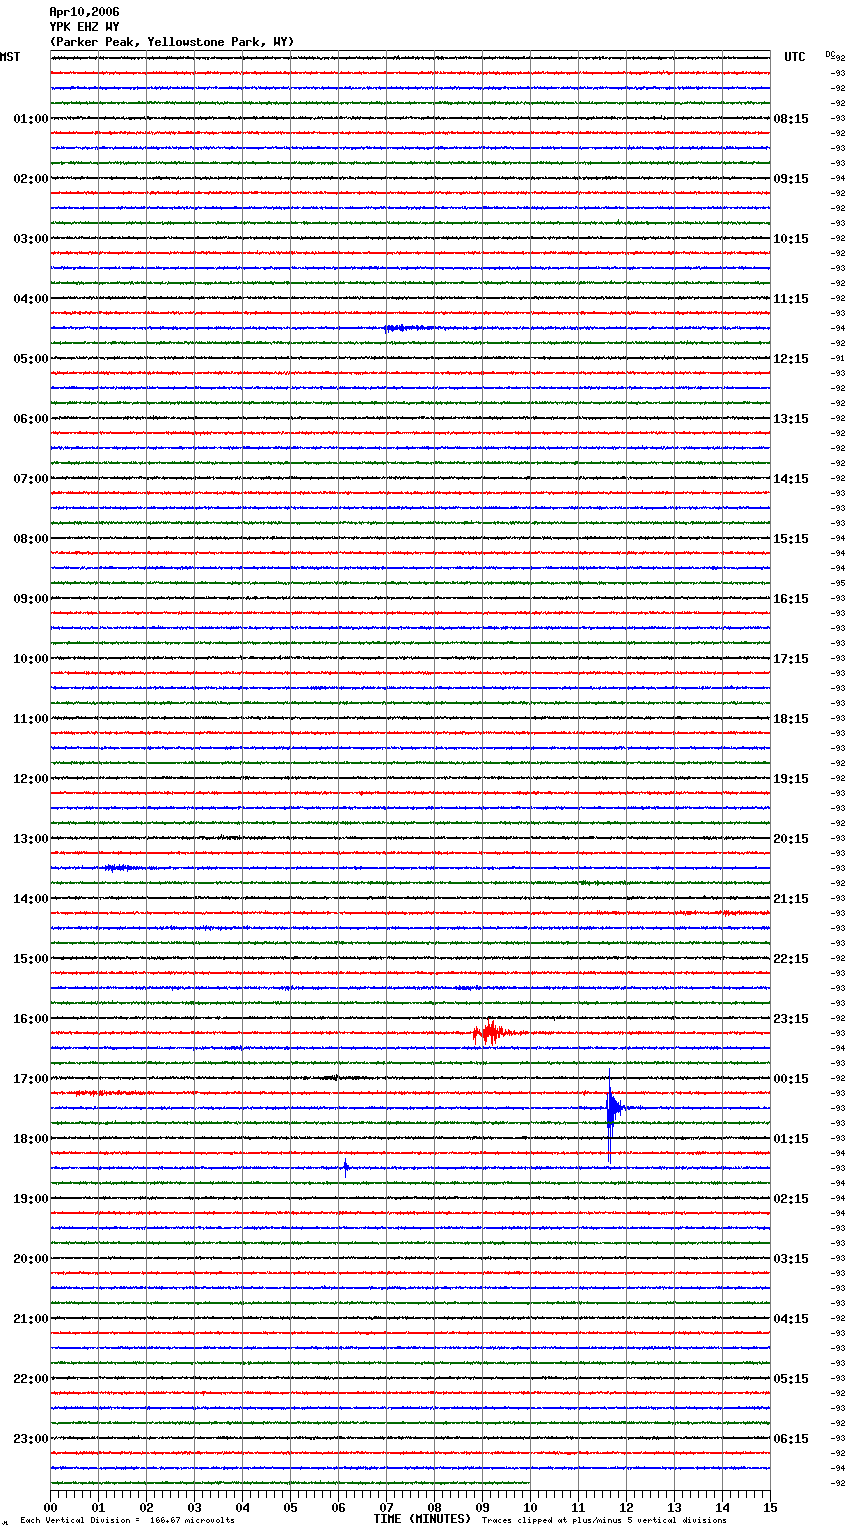Click the UTC timezone label
Image resolution: width=850 pixels, height=1534 pixels.
tap(794, 57)
